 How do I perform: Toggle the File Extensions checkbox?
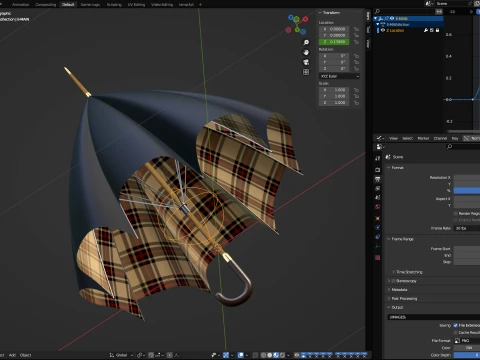click(x=456, y=325)
